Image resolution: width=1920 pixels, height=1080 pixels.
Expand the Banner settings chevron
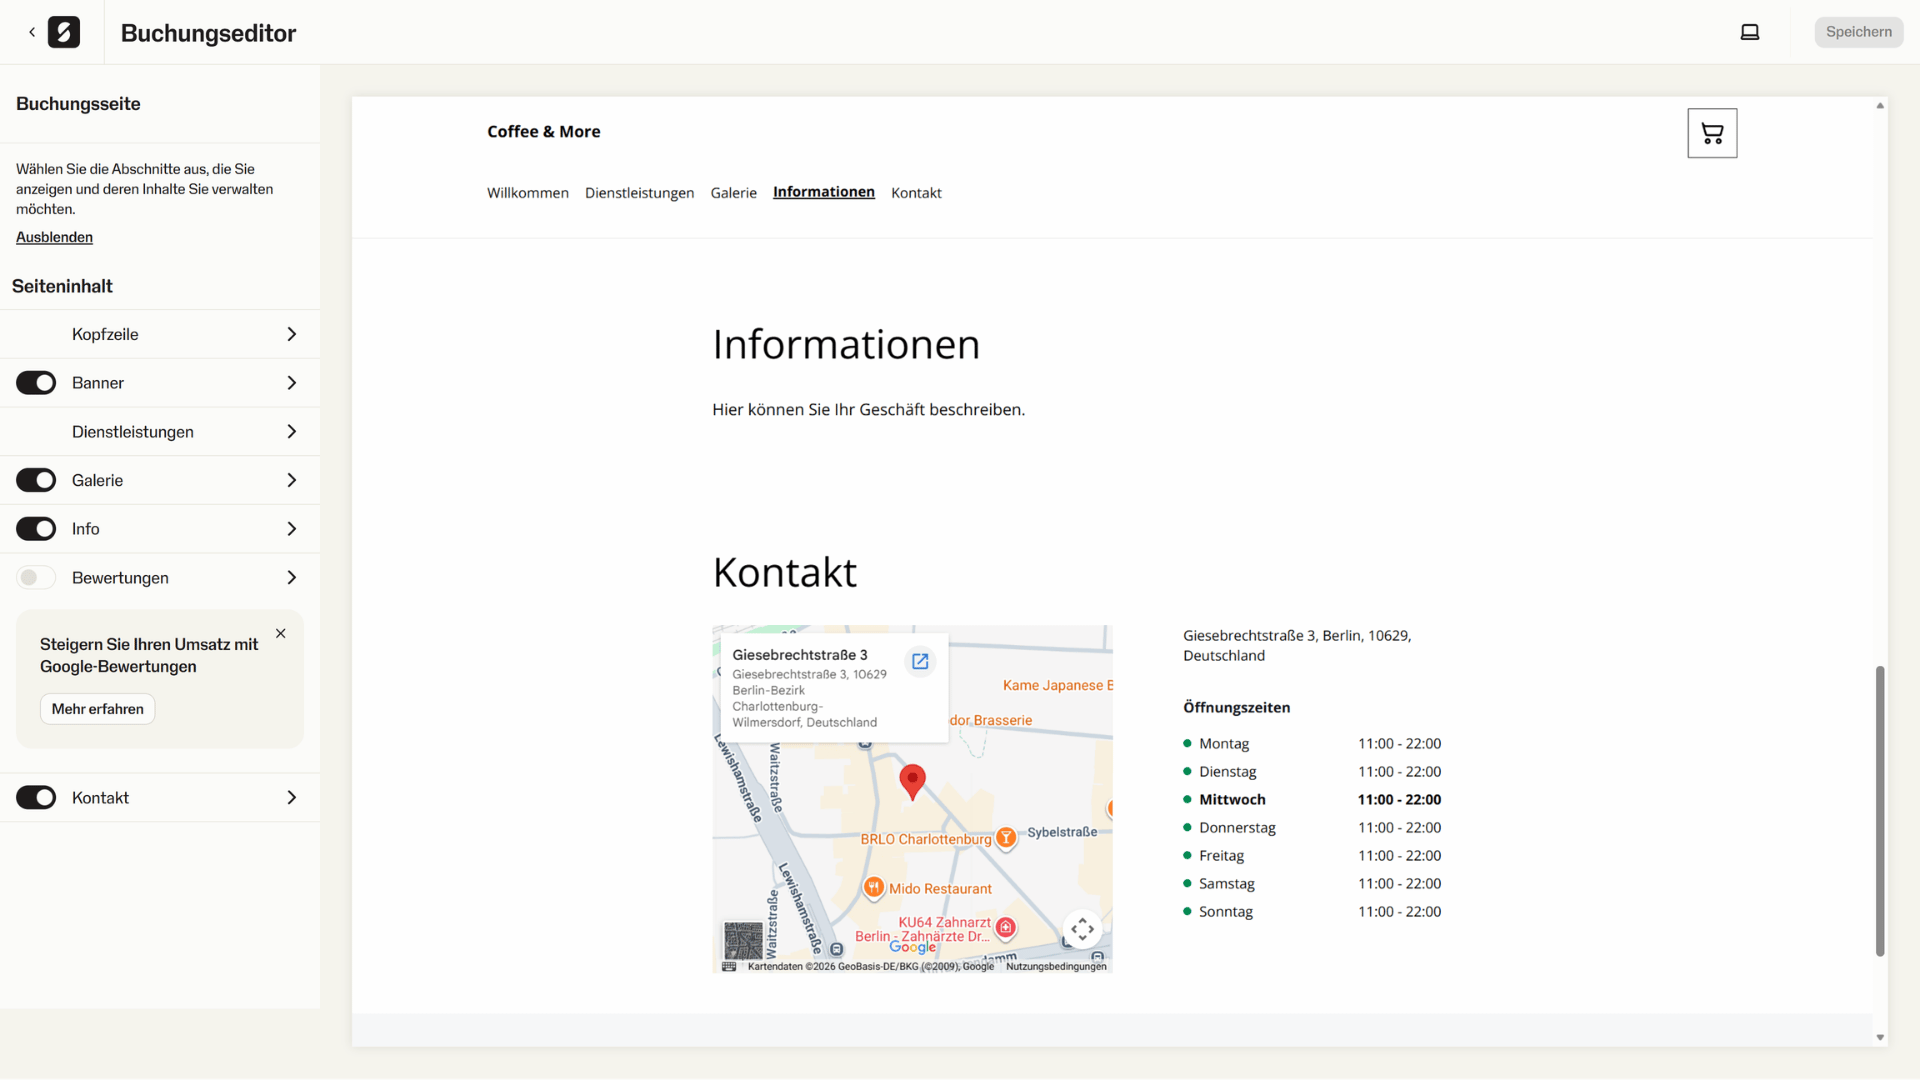(292, 383)
